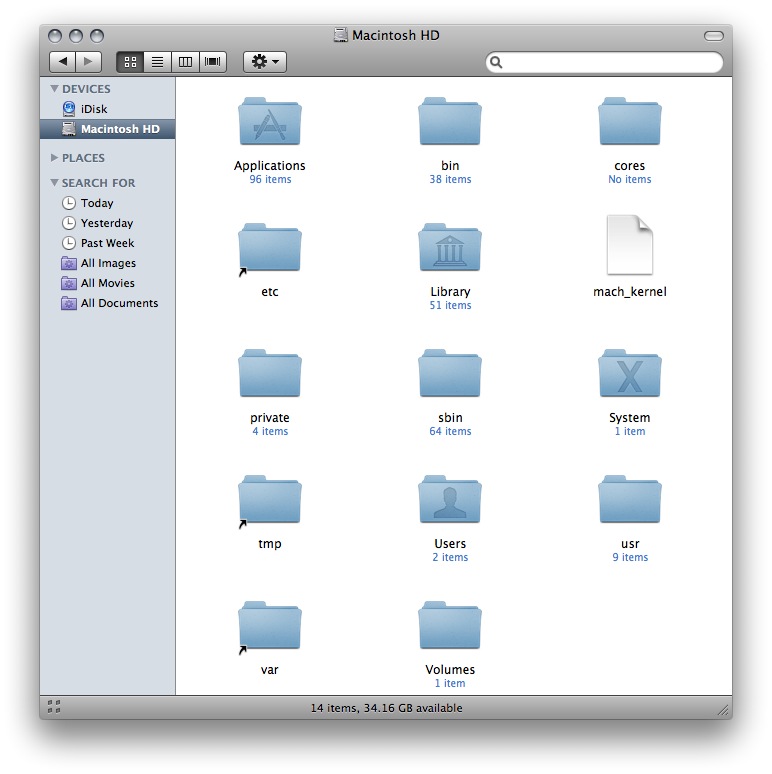
Task: Click the '96 items' count text
Action: 270,179
